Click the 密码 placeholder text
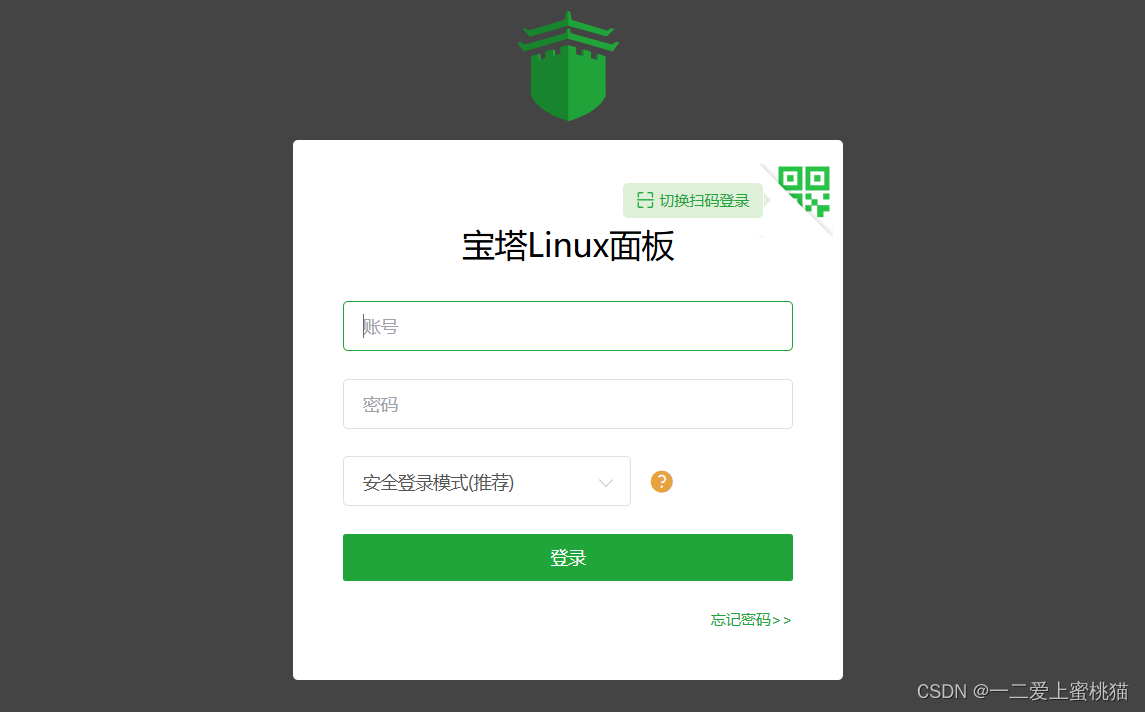 [380, 405]
